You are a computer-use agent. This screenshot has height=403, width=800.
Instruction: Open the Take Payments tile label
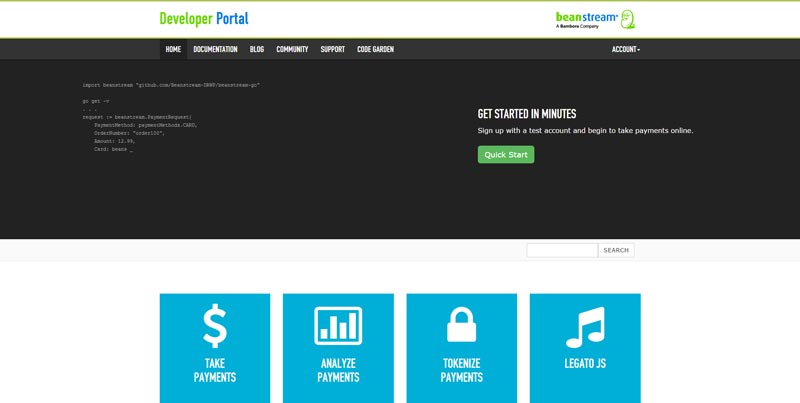pos(214,370)
